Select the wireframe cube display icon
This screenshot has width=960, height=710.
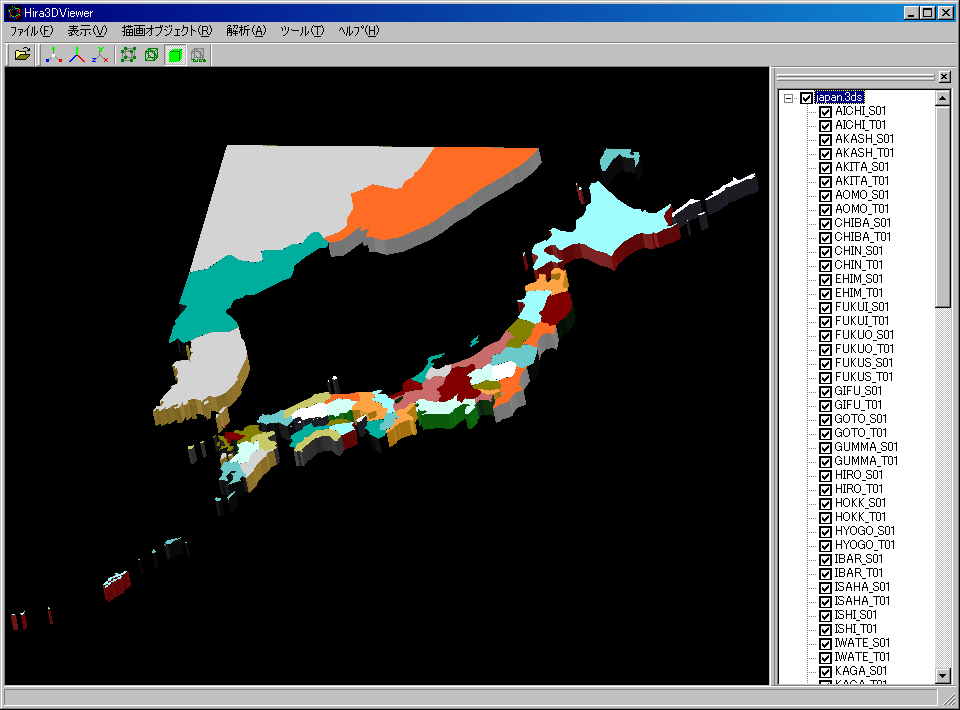(151, 55)
